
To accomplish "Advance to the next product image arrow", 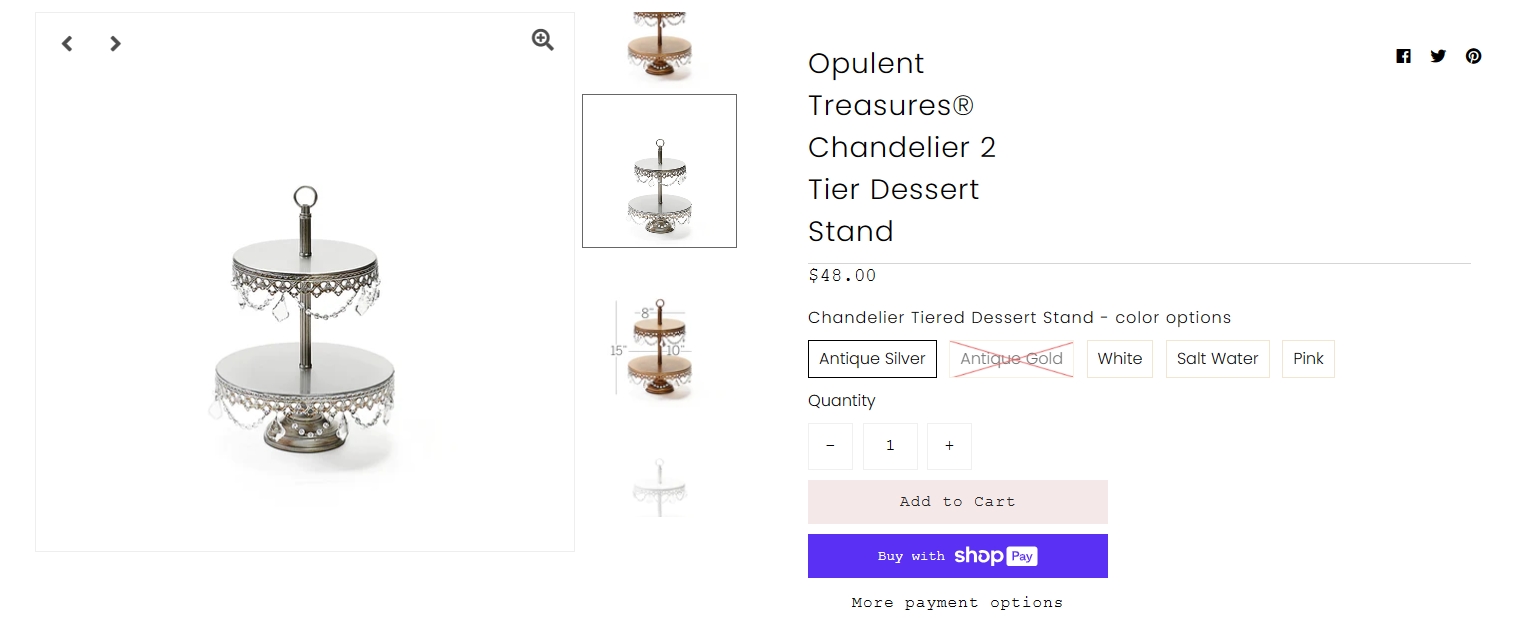I will [x=115, y=44].
